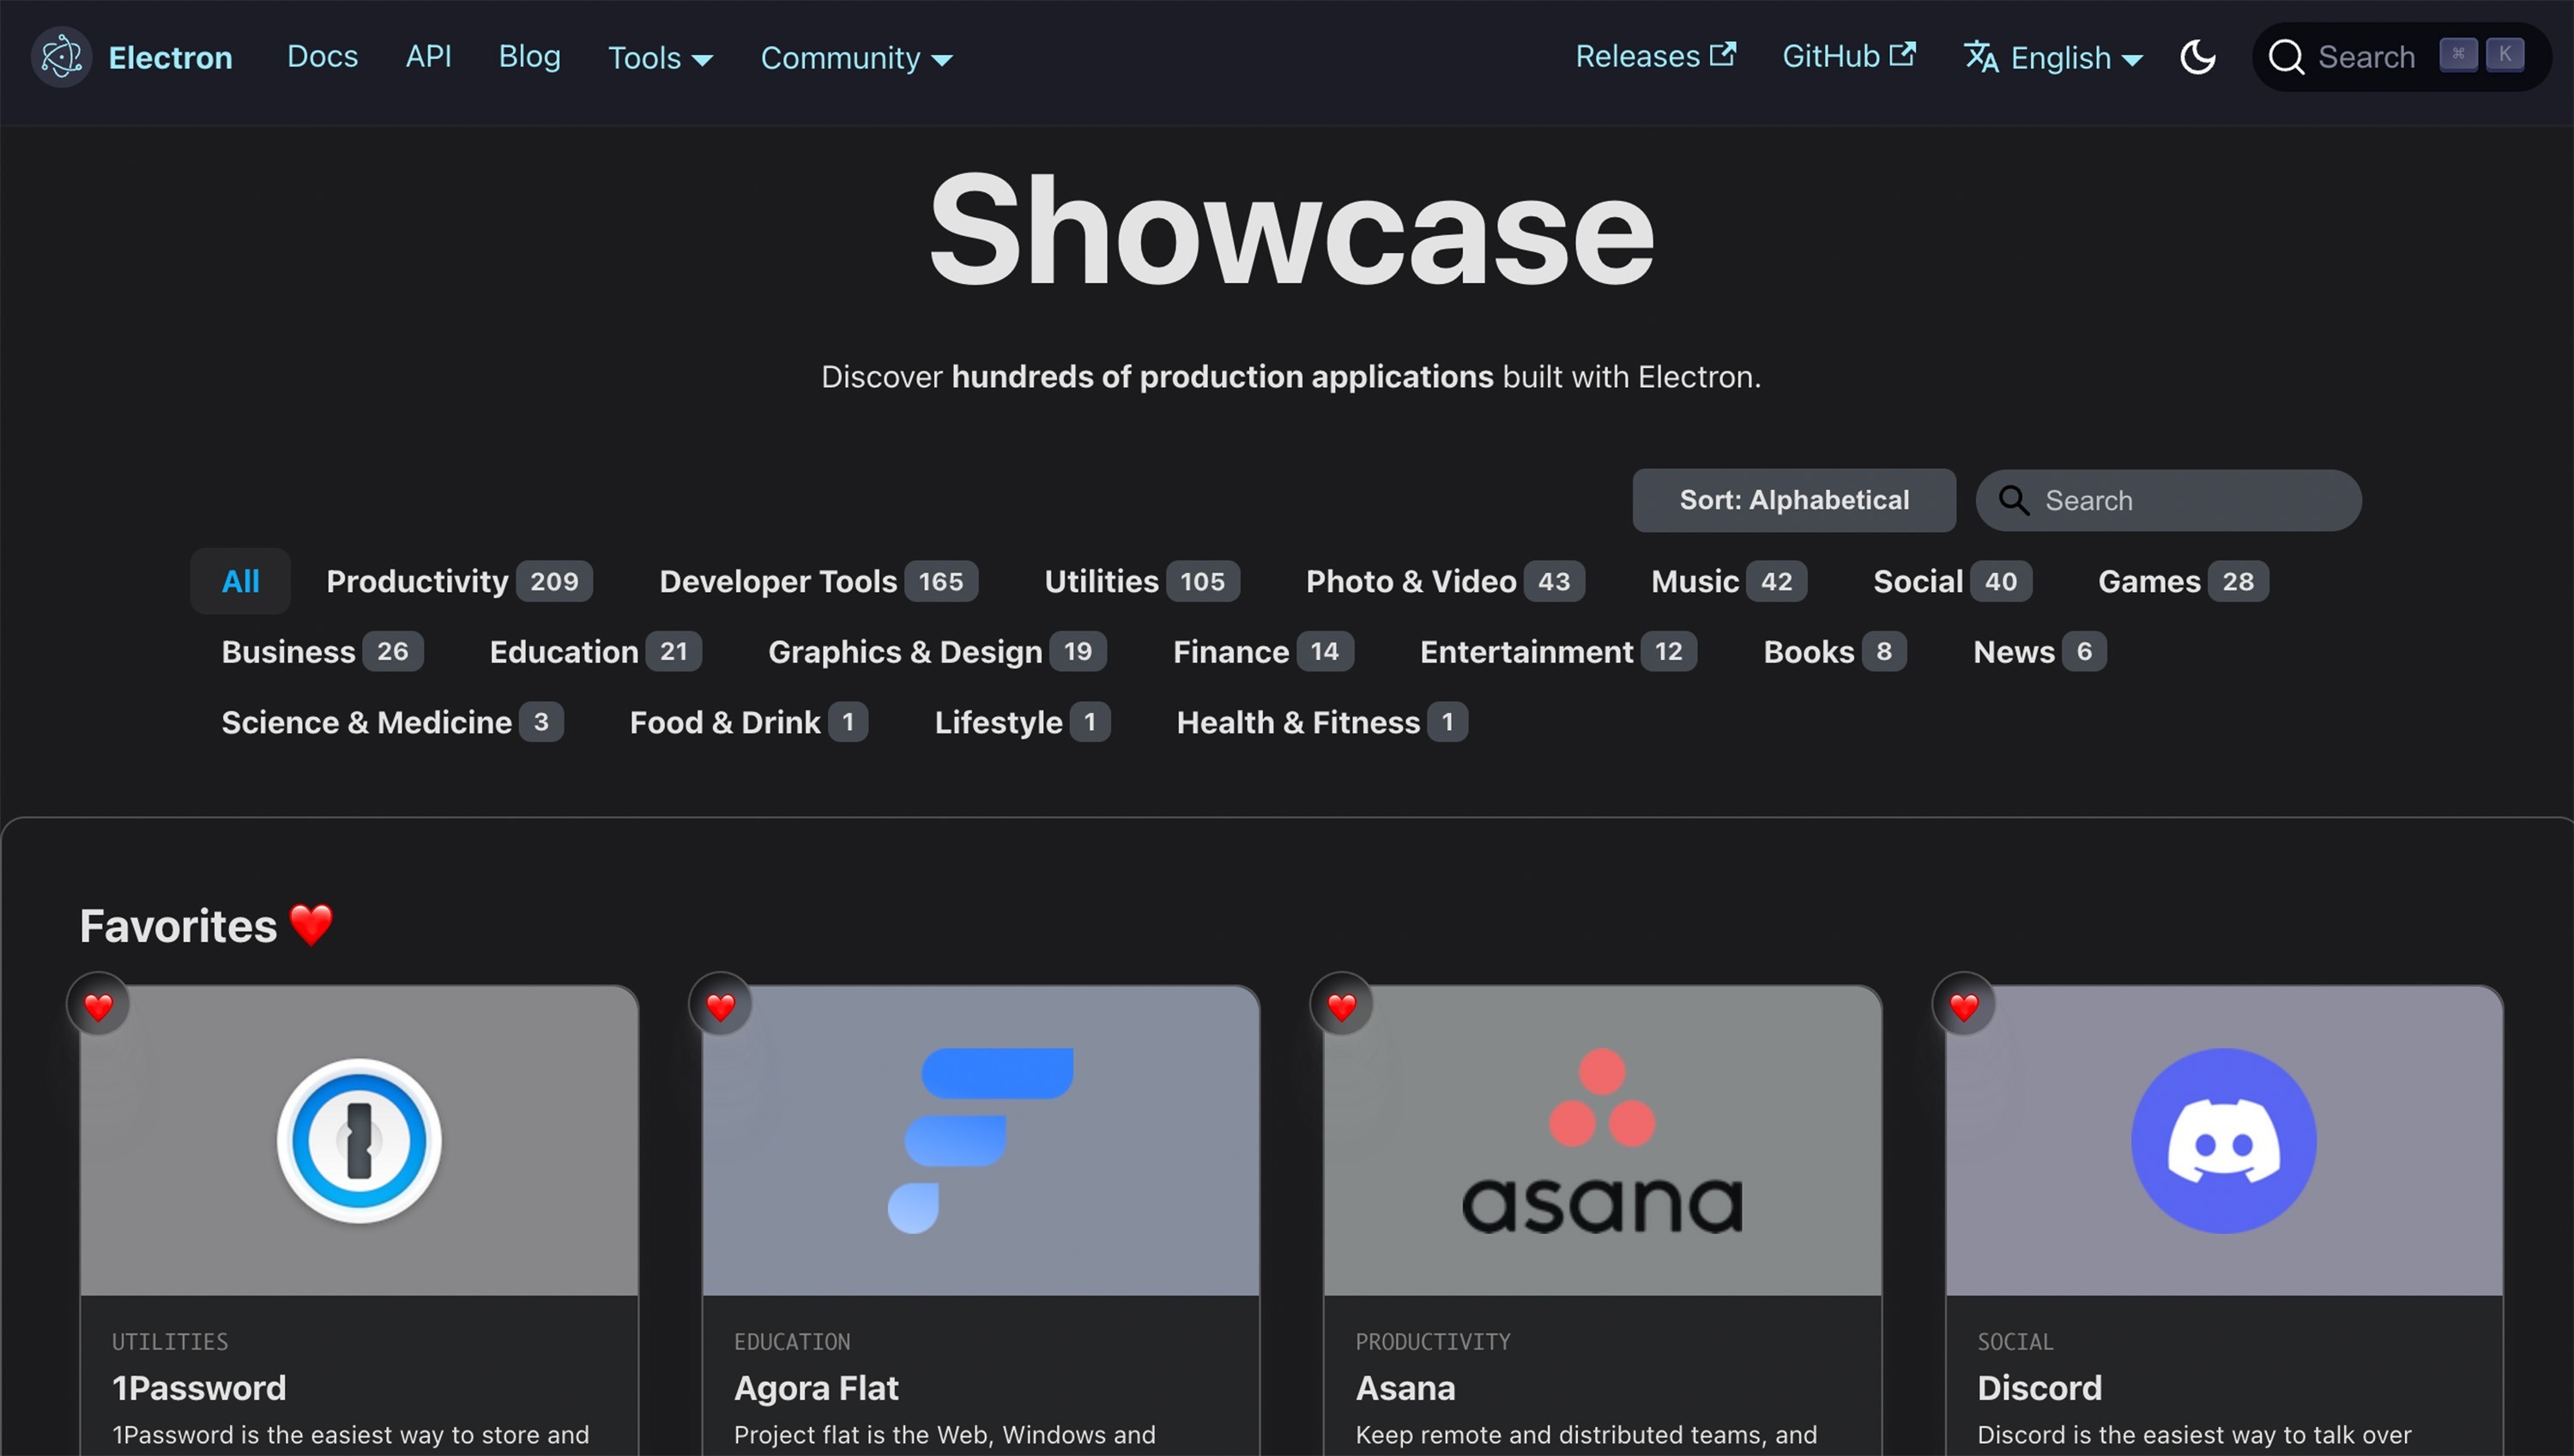
Task: Open the Agora Flat card title
Action: coord(816,1388)
